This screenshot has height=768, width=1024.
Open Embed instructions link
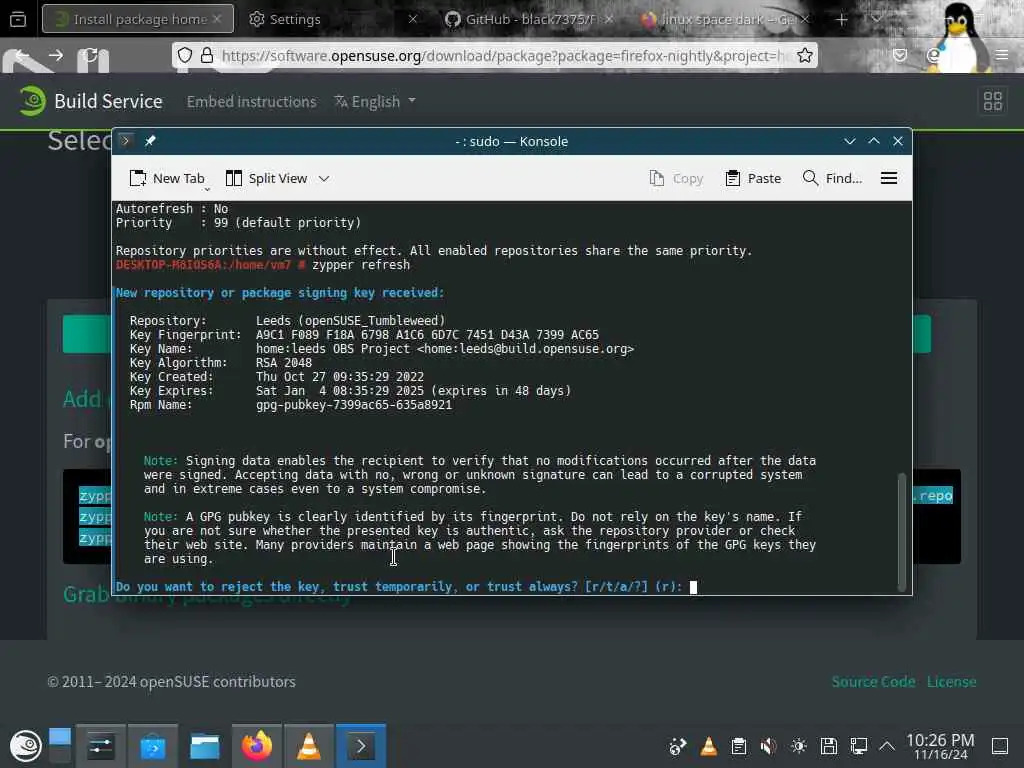251,101
